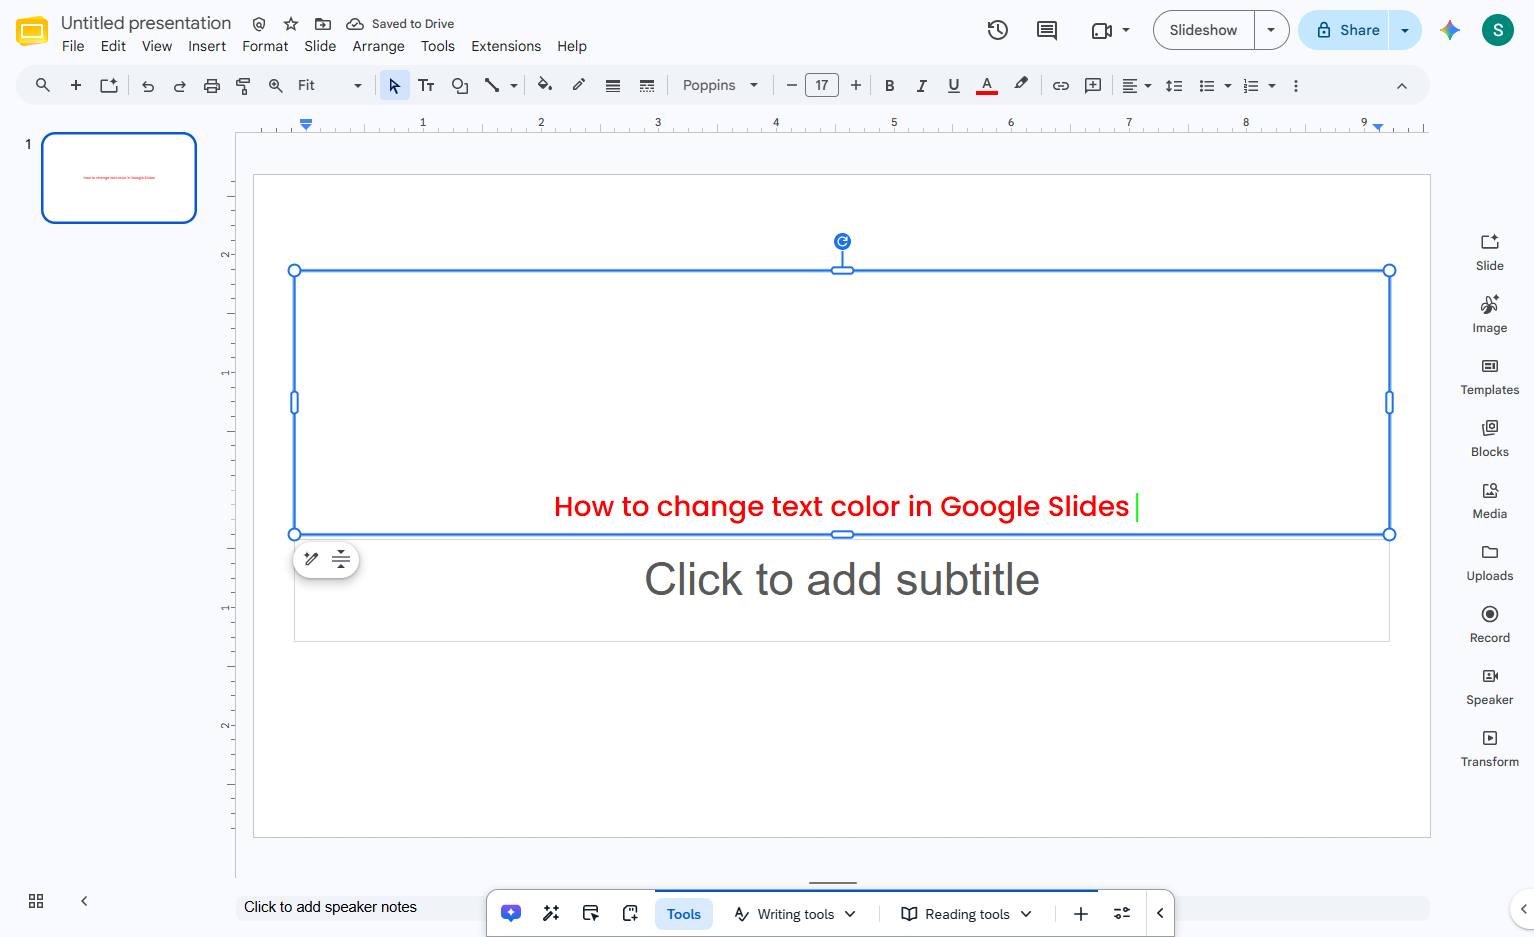Activate the paint format roller icon
1534x937 pixels.
(243, 86)
